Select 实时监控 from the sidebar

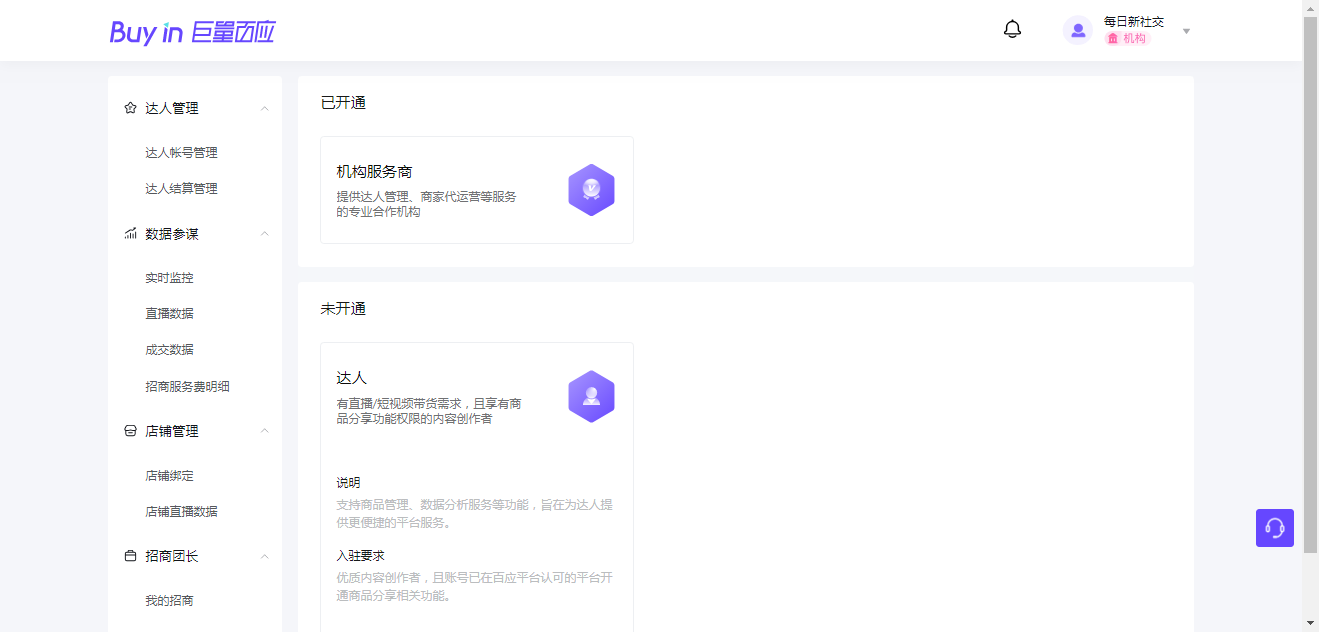[169, 277]
